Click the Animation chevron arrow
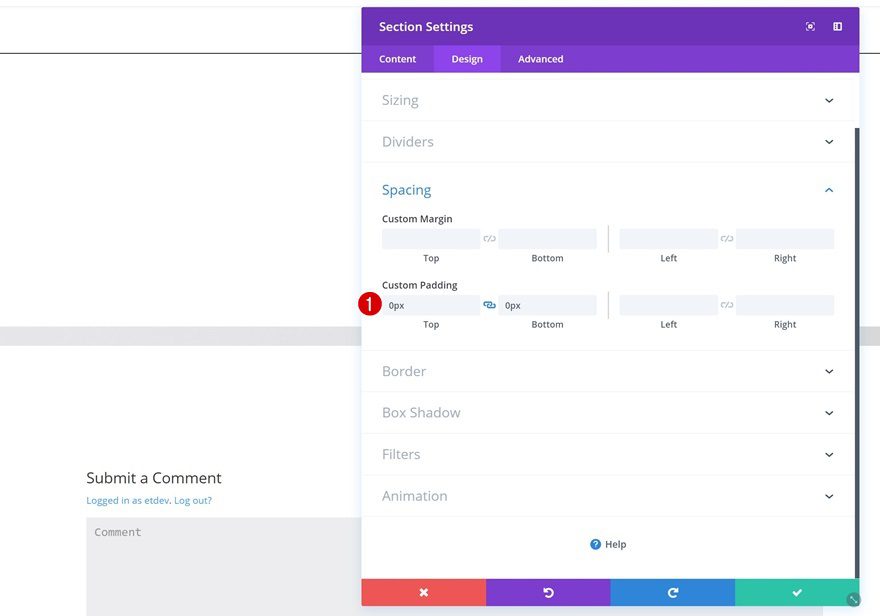This screenshot has height=616, width=880. 829,497
